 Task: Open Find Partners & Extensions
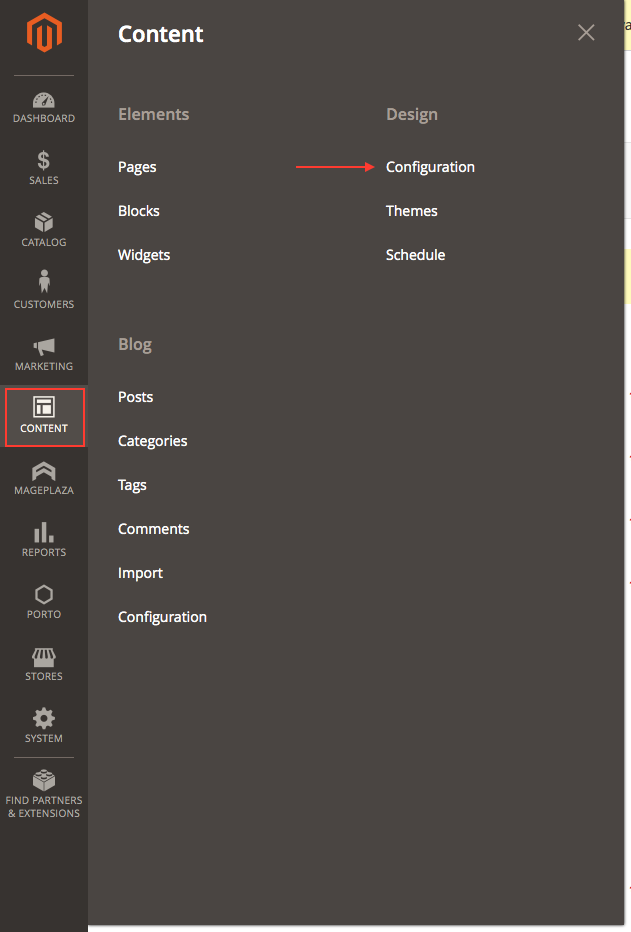[x=43, y=792]
